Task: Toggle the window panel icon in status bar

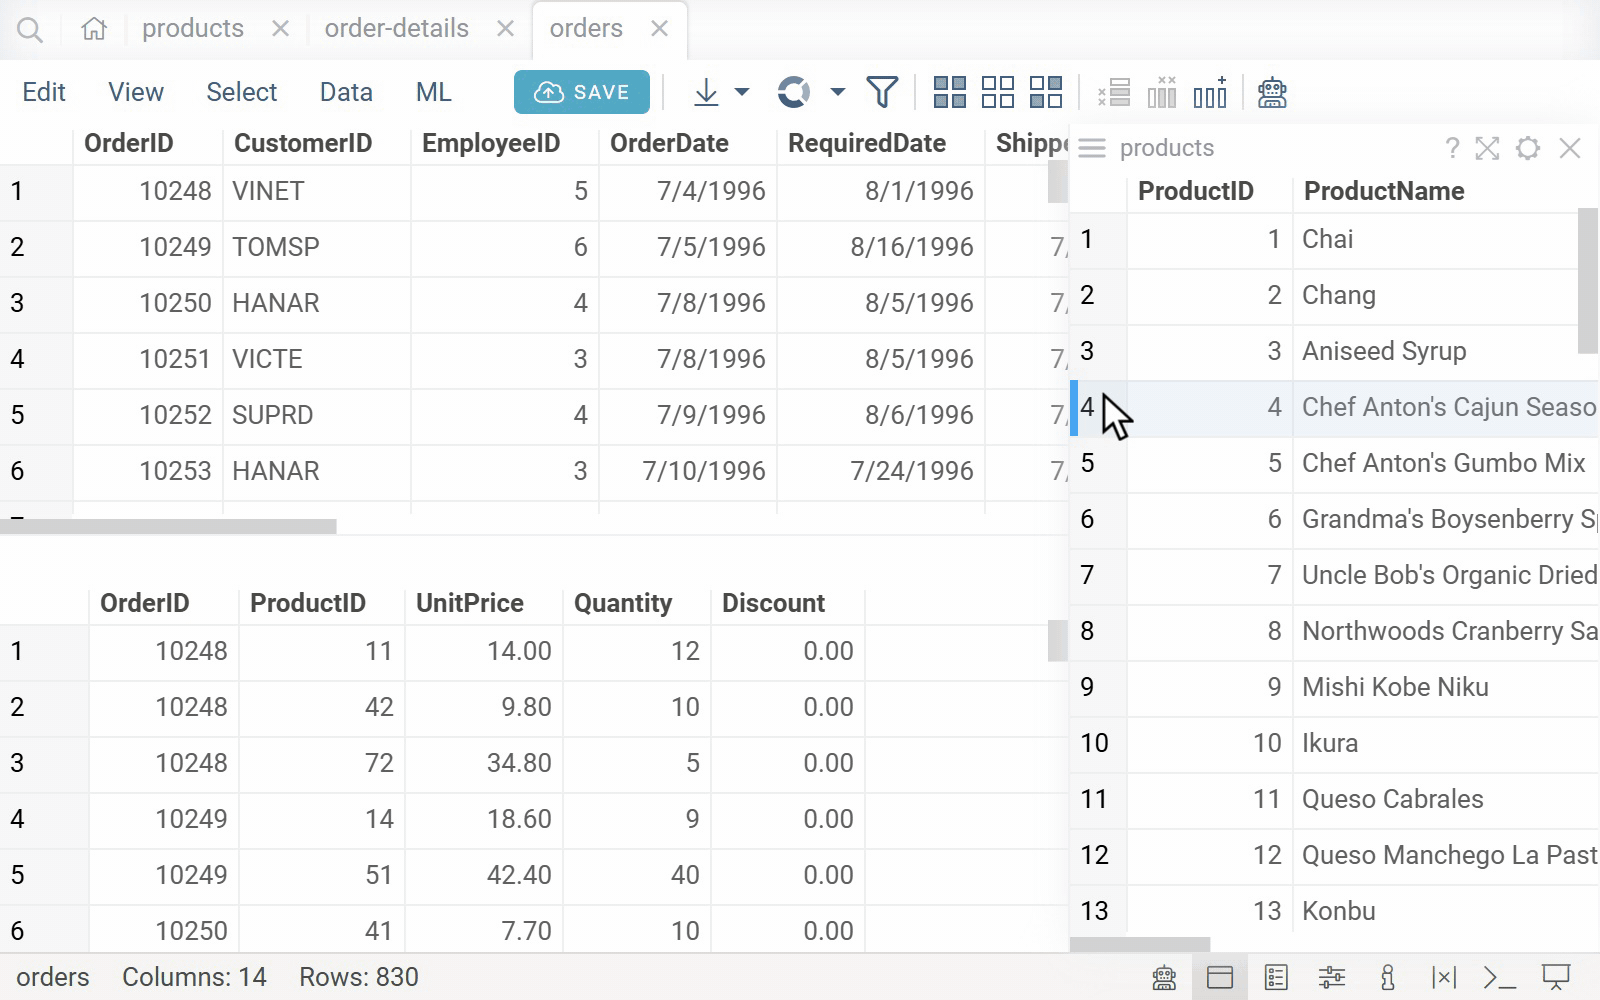Action: tap(1220, 977)
